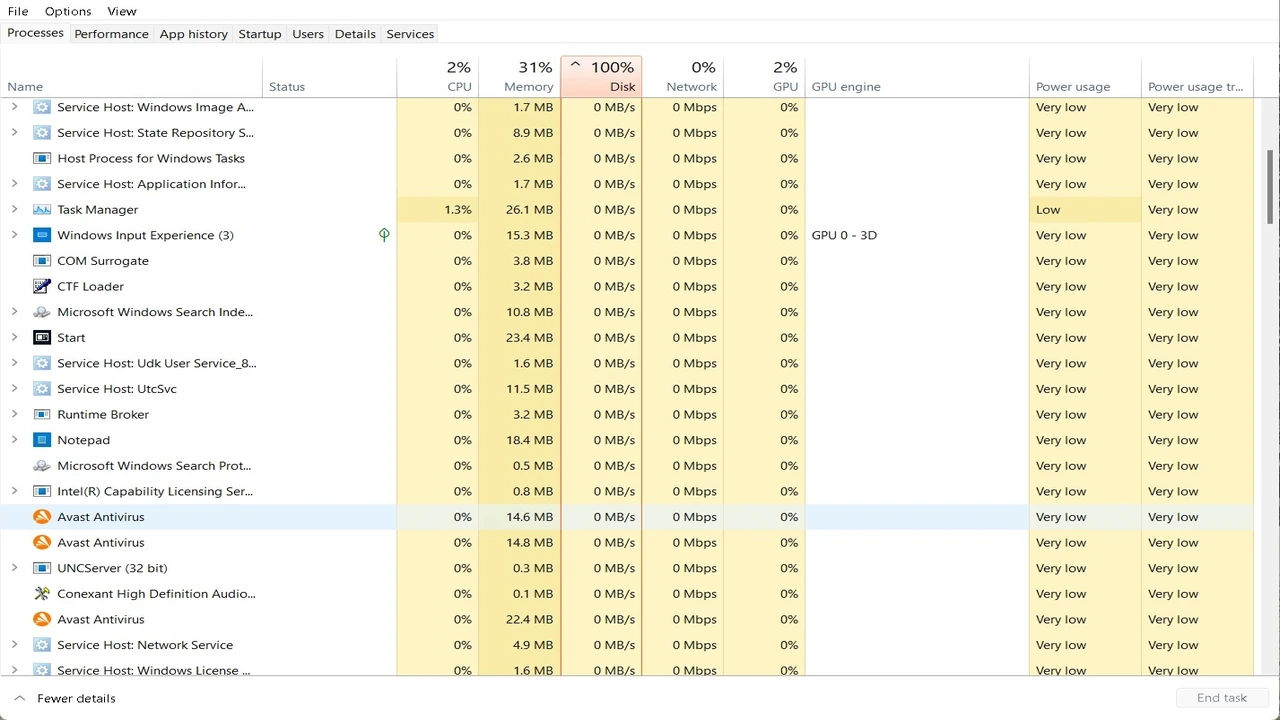Sort by the Name column header
1280x720 pixels.
click(131, 76)
